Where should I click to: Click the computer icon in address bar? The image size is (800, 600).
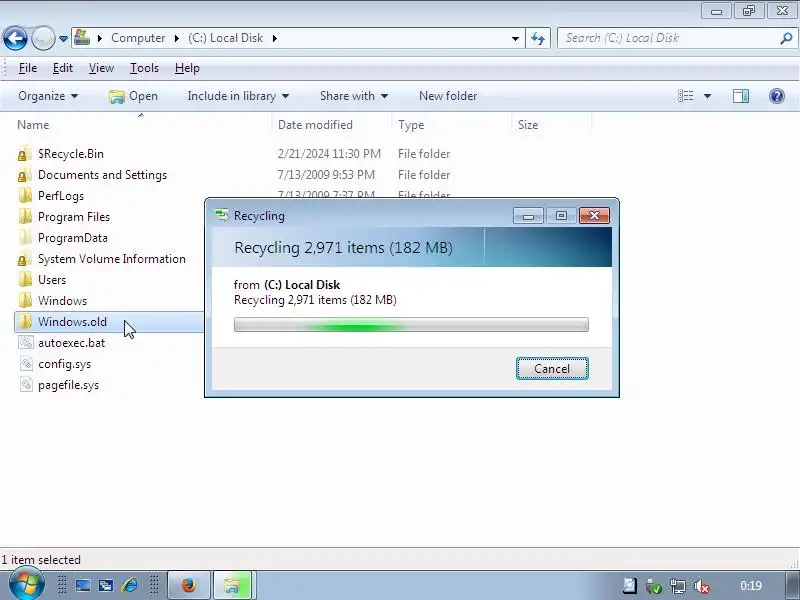82,38
